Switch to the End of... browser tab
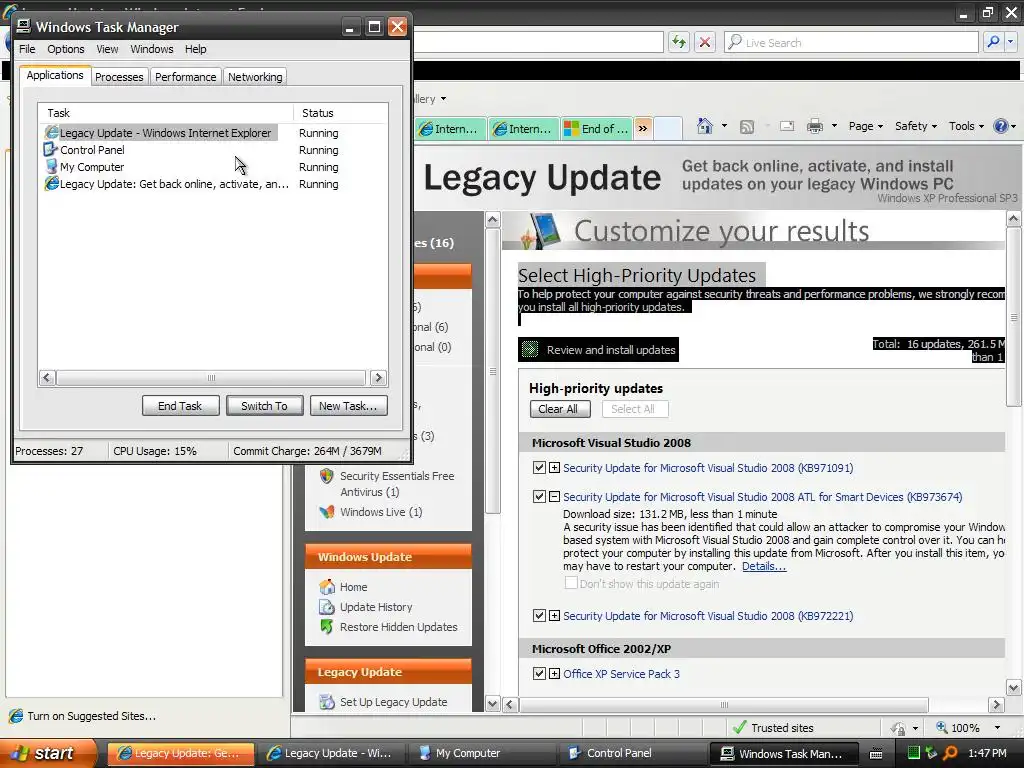The image size is (1024, 768). pos(597,129)
